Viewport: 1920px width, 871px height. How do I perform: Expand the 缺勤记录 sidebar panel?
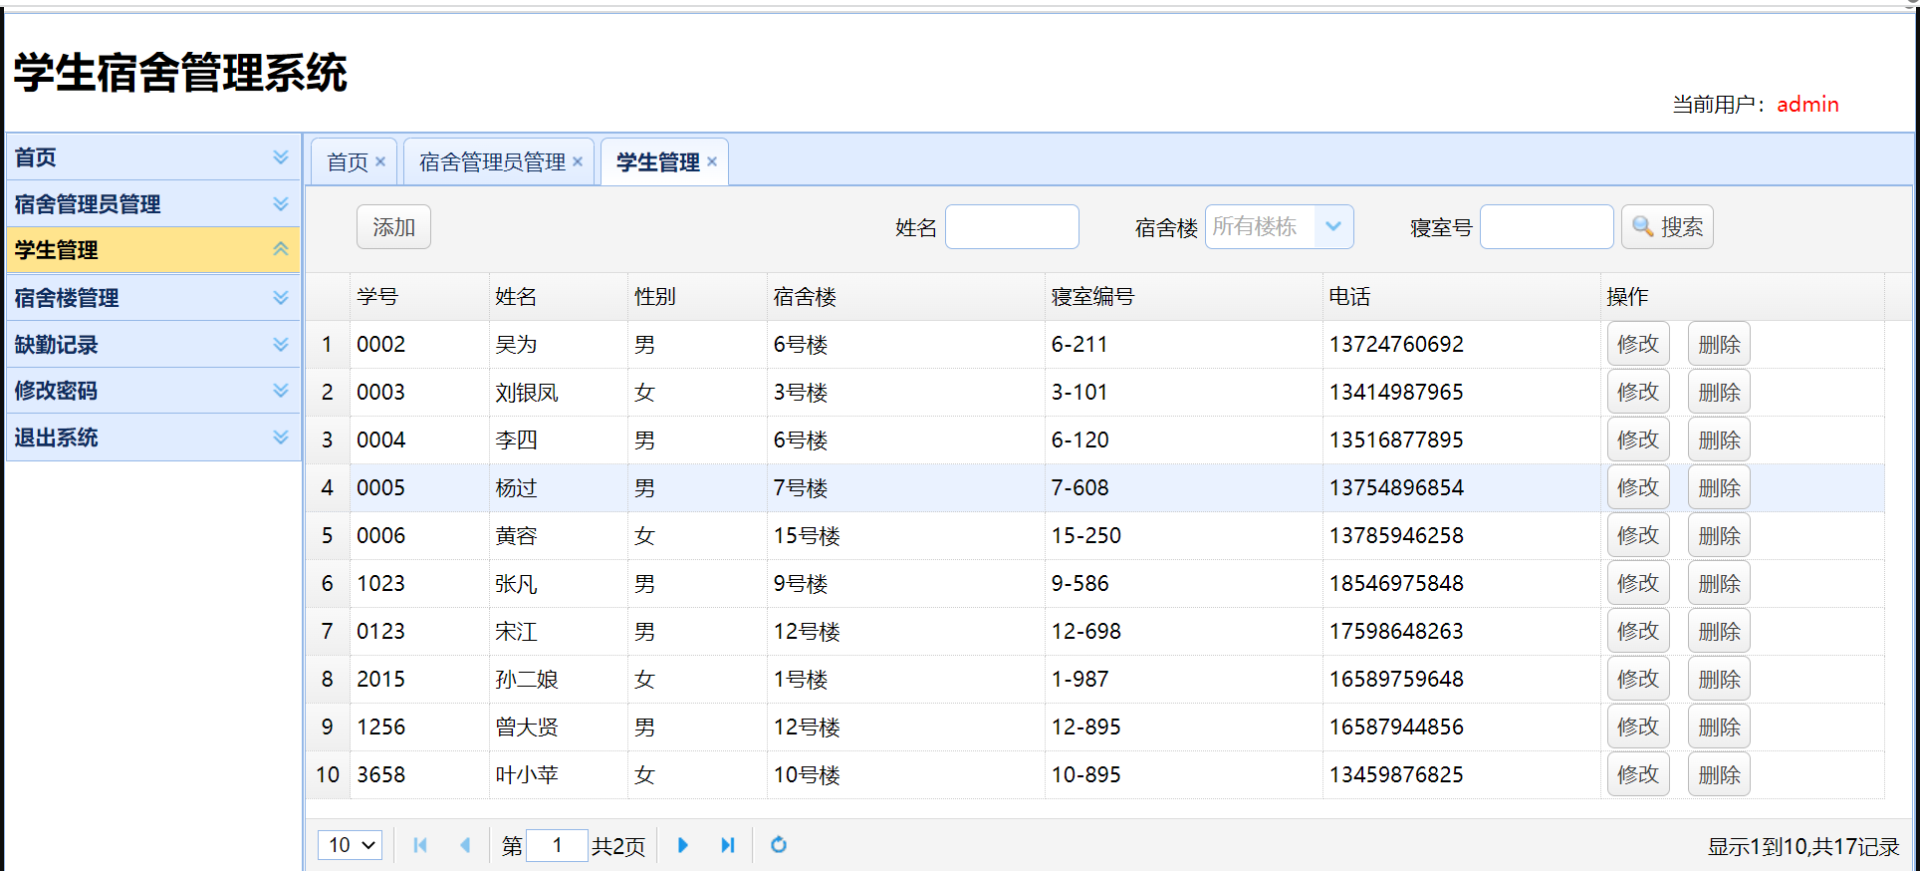point(281,345)
